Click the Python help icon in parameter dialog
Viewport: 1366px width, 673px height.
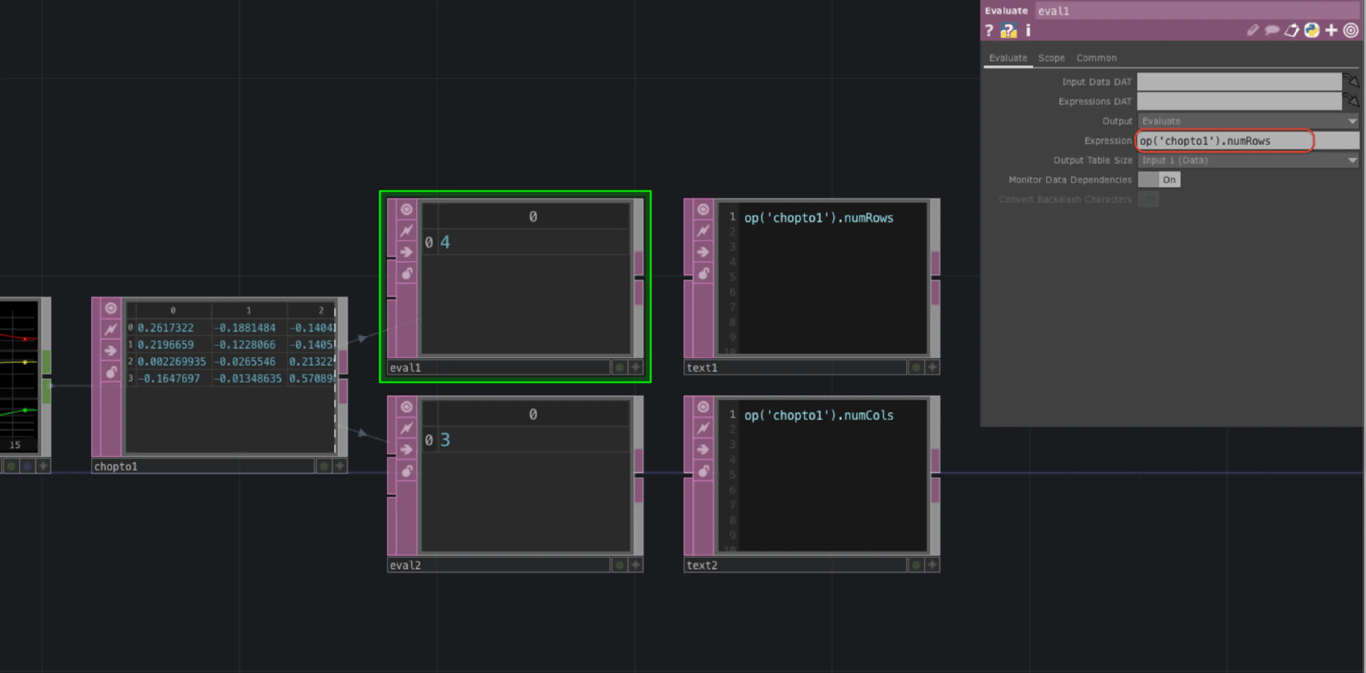click(1009, 30)
